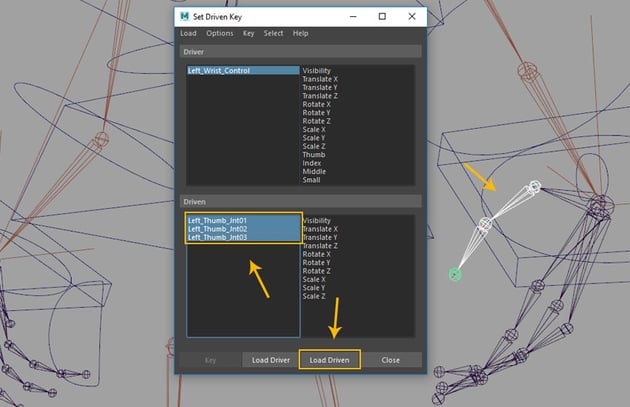Open the Select menu
The height and width of the screenshot is (407, 630).
coord(273,33)
